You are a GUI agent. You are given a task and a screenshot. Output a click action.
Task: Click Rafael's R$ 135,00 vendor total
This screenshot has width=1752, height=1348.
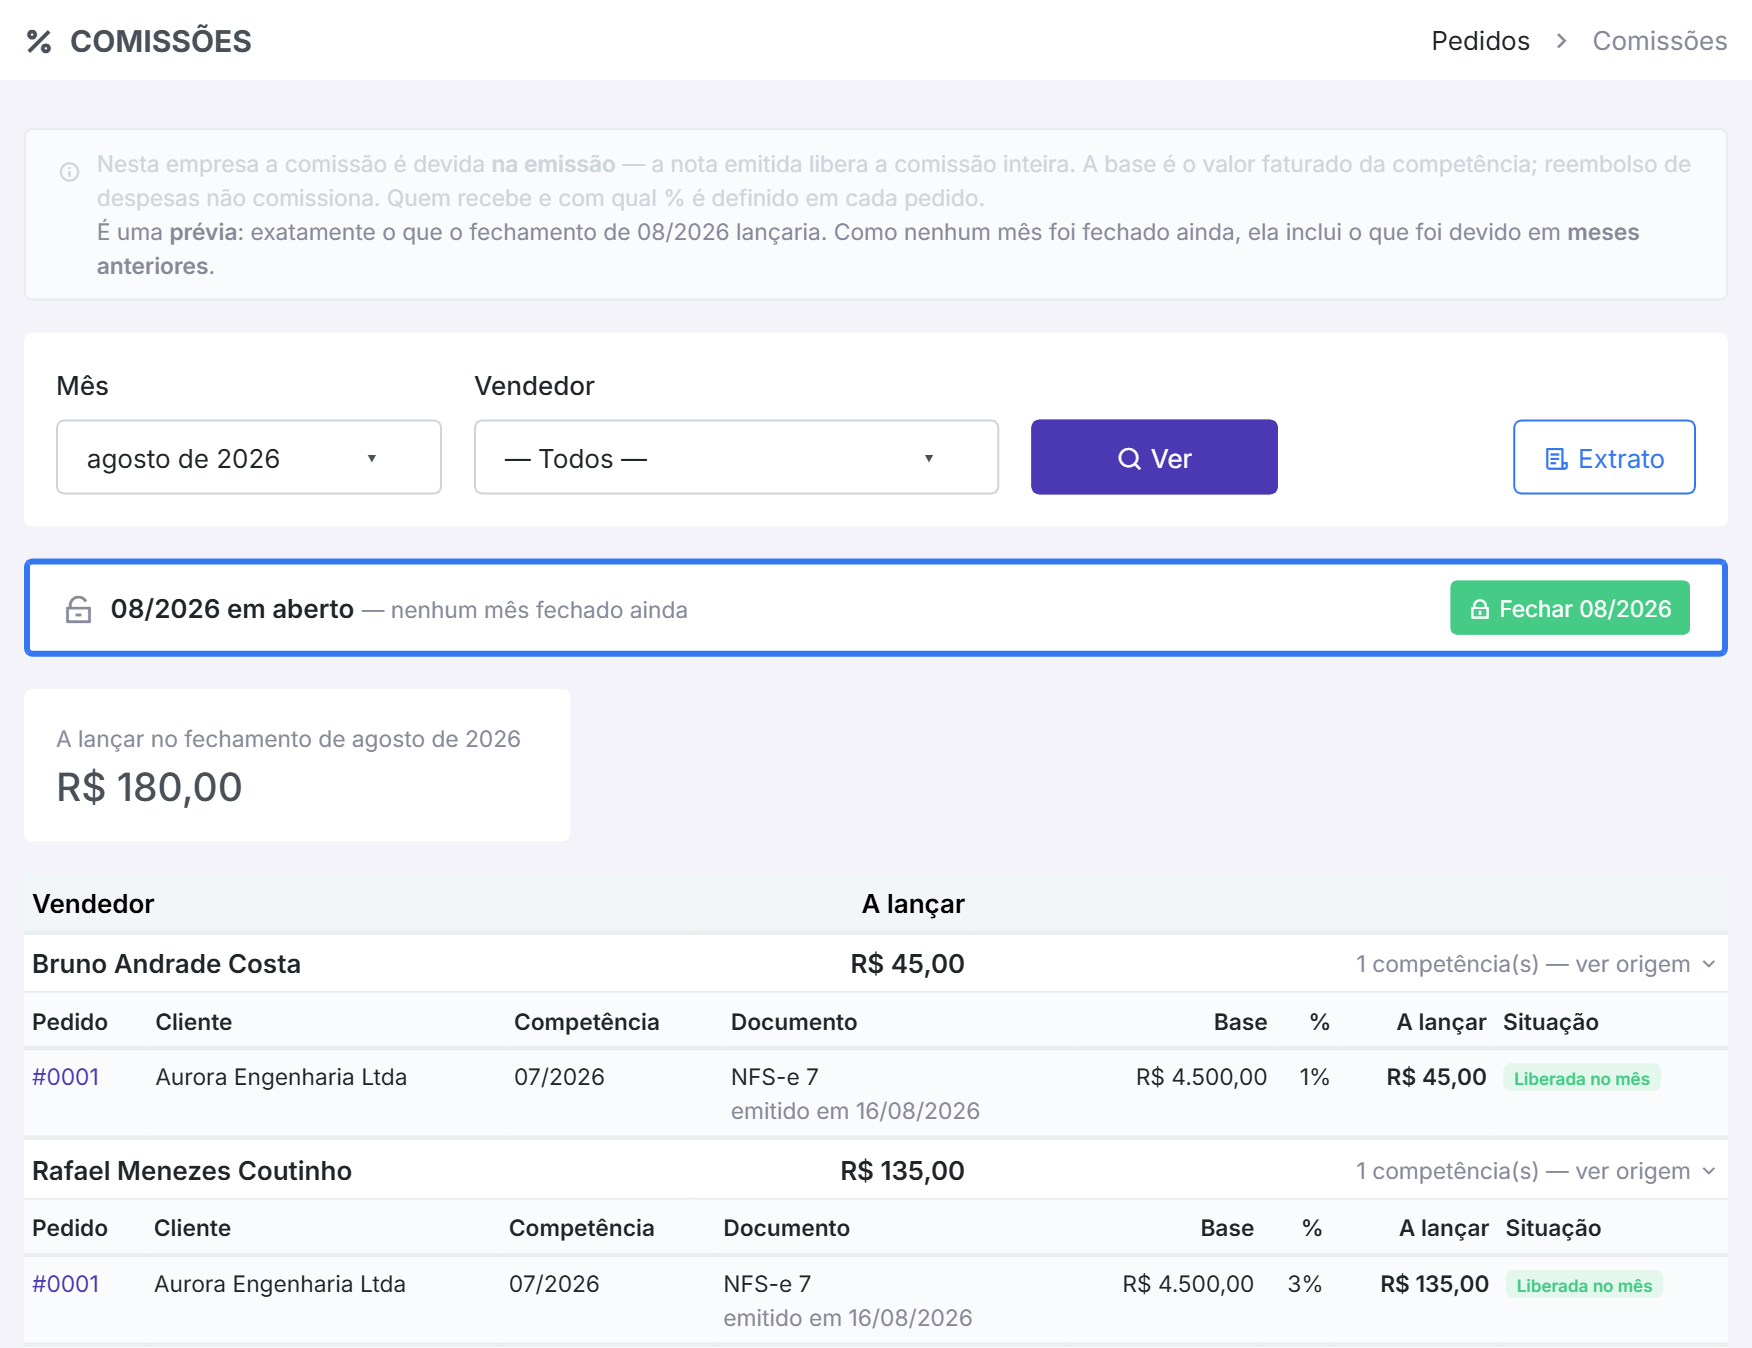click(902, 1171)
